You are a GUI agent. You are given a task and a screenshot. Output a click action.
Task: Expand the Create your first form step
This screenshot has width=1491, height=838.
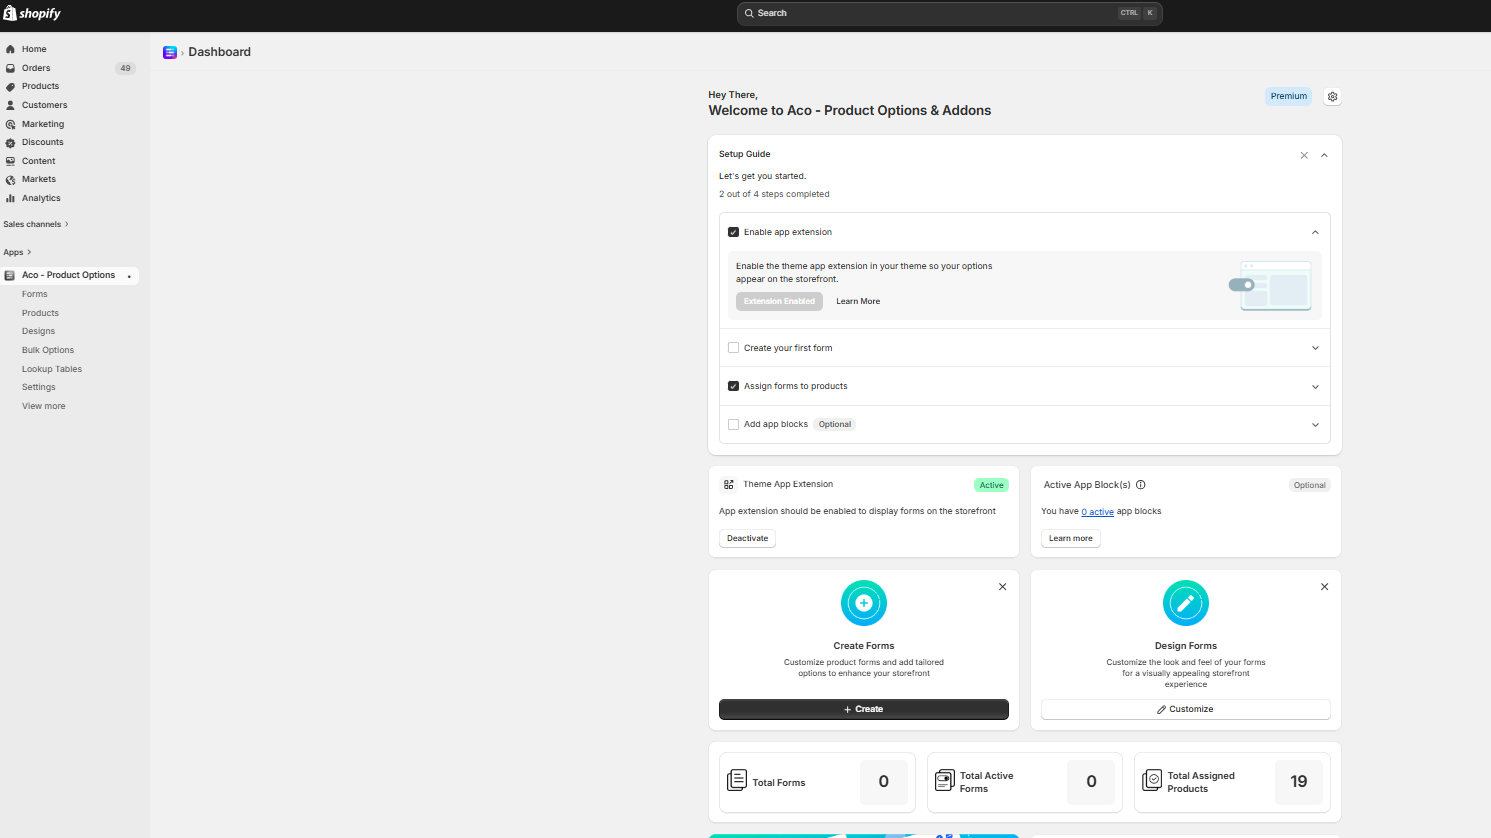(x=1315, y=348)
